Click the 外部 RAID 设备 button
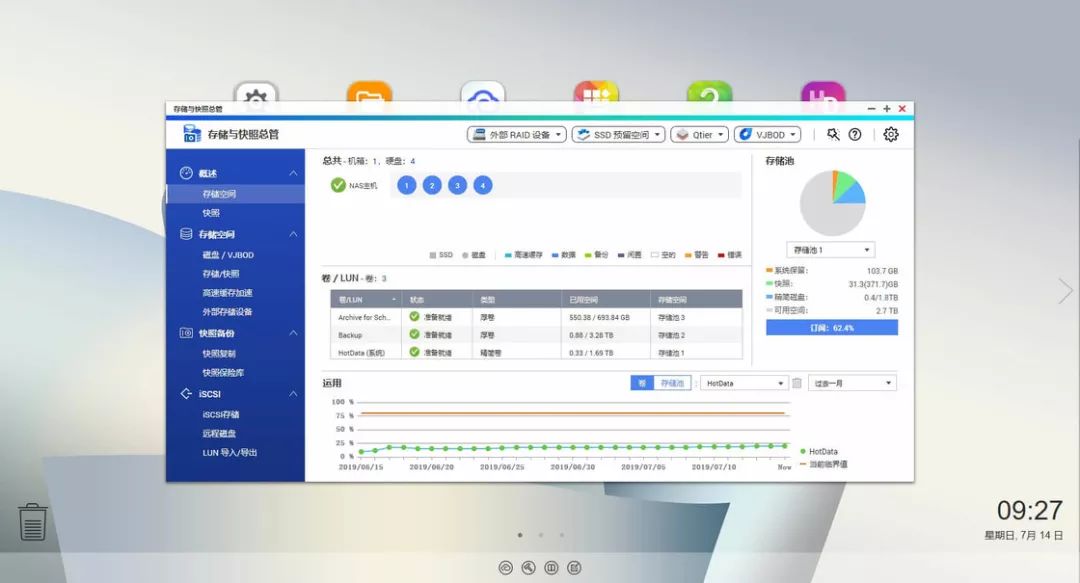Image resolution: width=1080 pixels, height=583 pixels. point(517,134)
